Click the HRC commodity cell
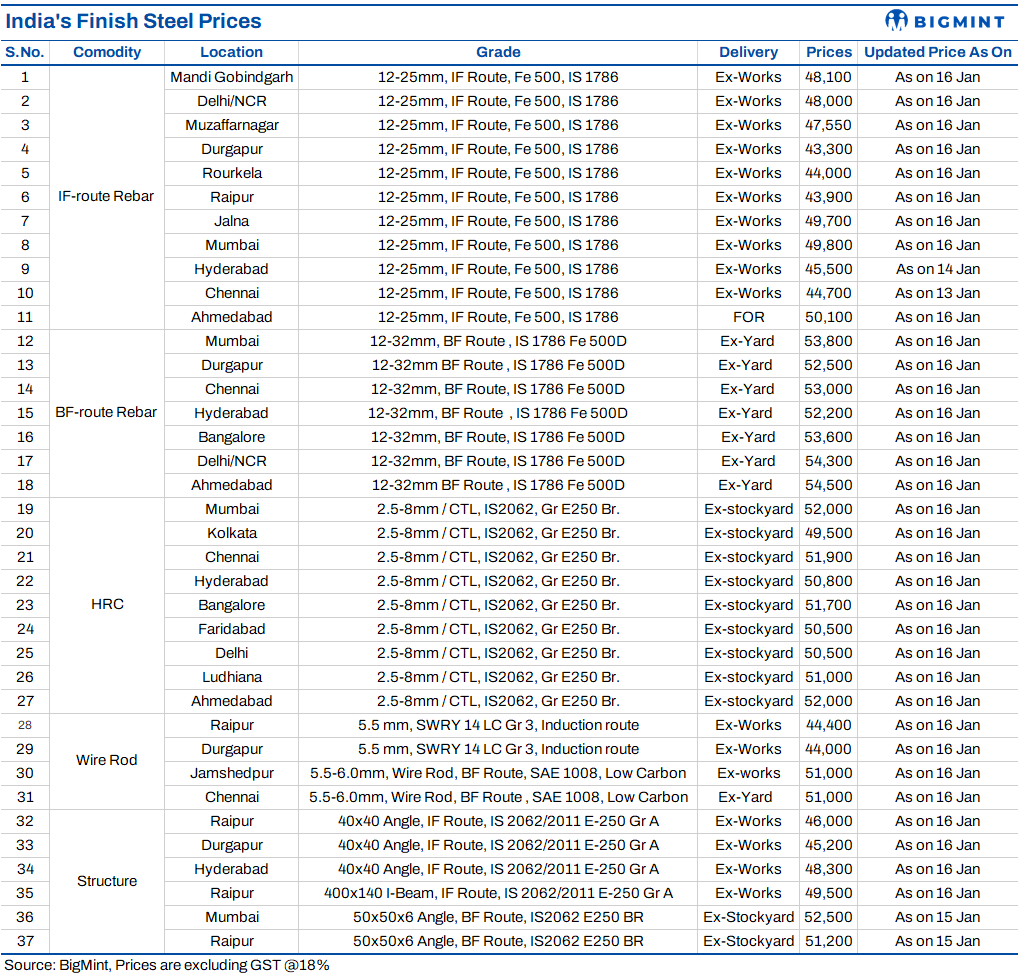Screen dimensions: 1018x978 click(107, 604)
